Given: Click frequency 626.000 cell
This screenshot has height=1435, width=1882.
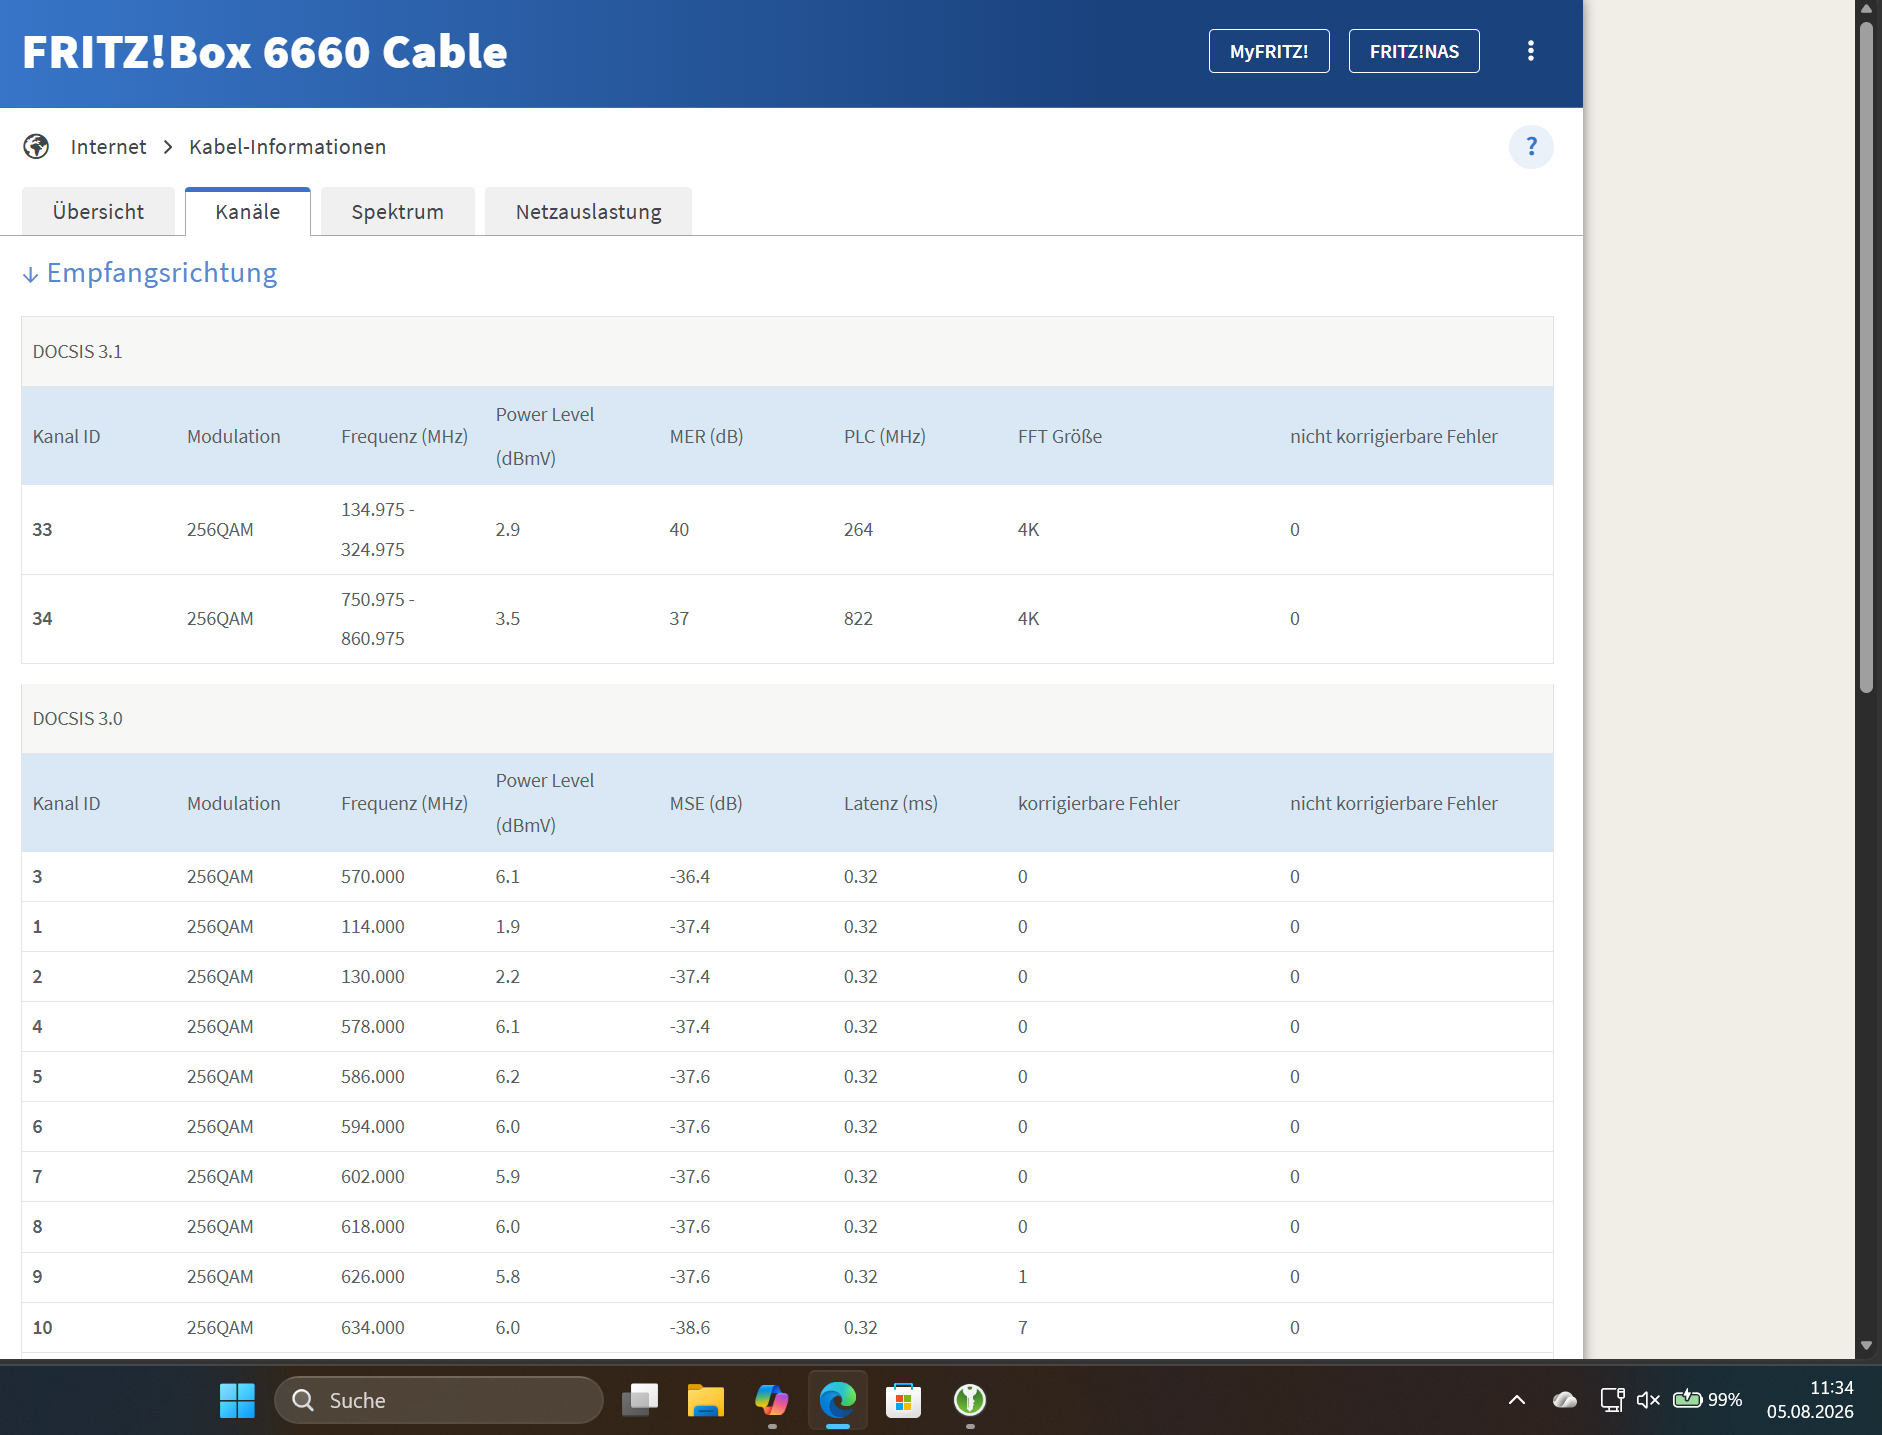Looking at the screenshot, I should tap(373, 1277).
